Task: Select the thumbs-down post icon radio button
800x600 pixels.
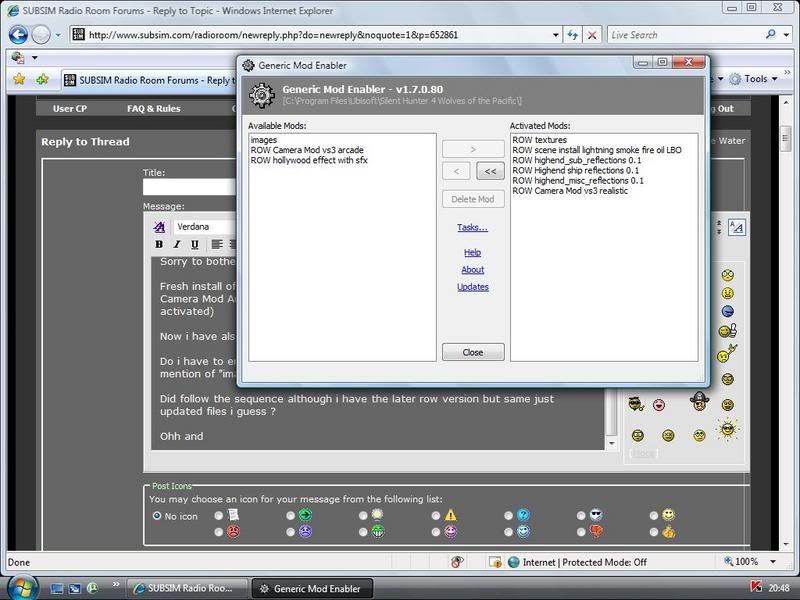Action: tap(581, 532)
